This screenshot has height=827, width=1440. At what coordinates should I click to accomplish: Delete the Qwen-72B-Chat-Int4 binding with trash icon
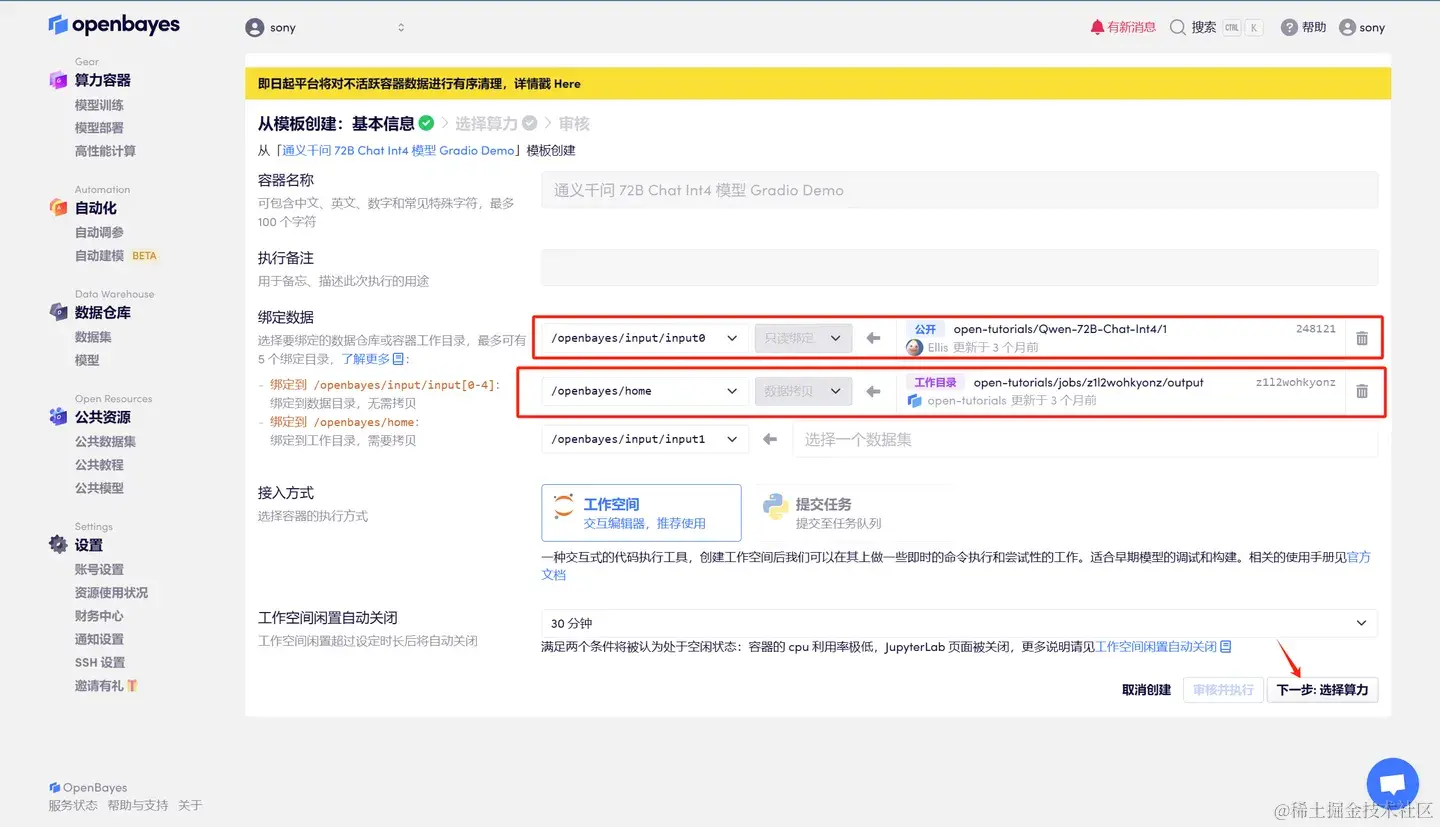tap(1362, 339)
